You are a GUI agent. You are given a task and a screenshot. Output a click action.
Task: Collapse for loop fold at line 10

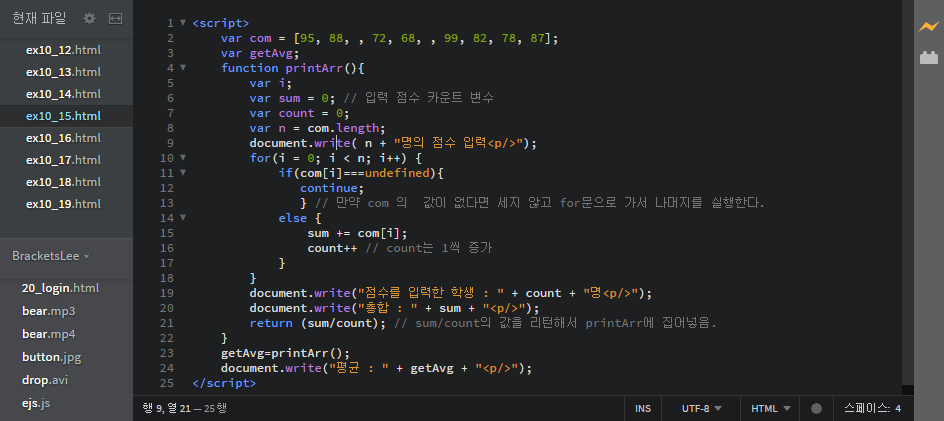(x=183, y=158)
